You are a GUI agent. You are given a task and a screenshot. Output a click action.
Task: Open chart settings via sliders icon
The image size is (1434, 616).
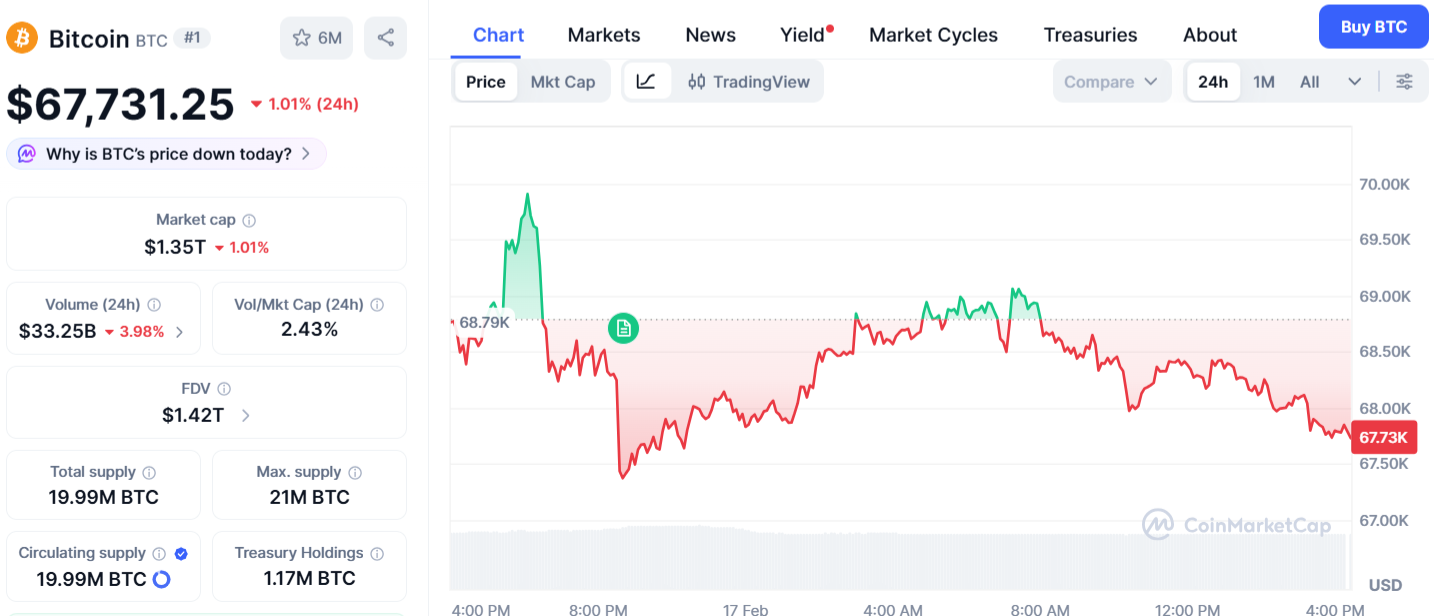tap(1406, 81)
